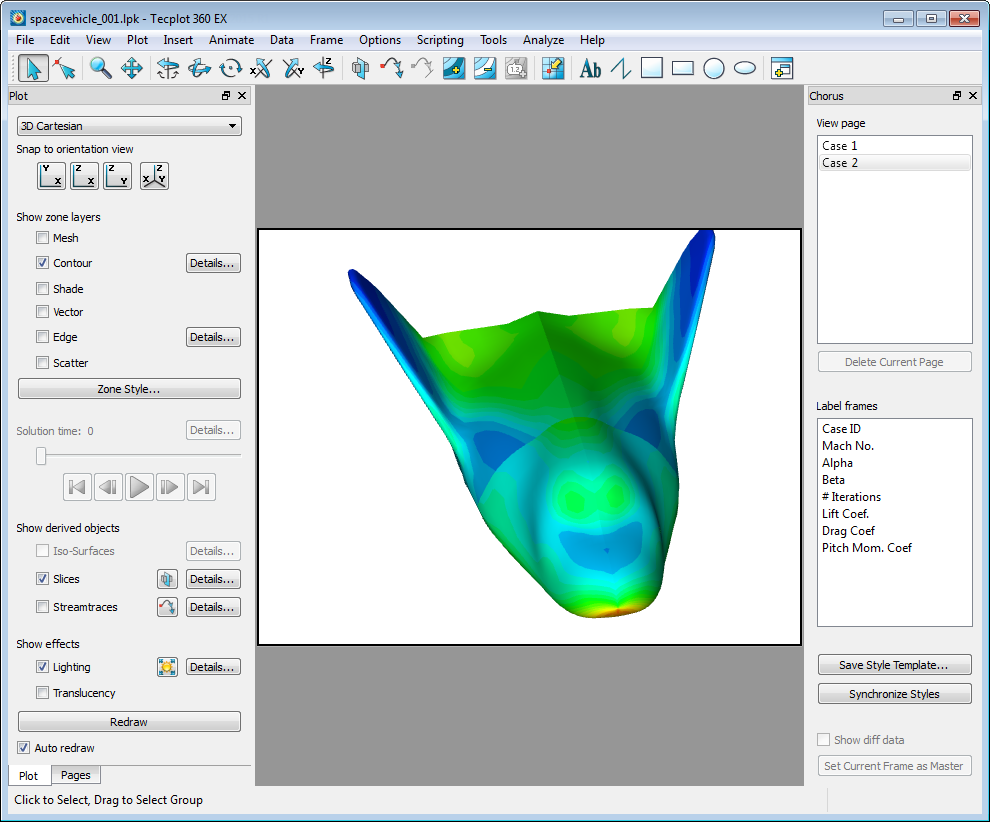Select the slice placement tool
The image size is (990, 822).
(x=361, y=68)
